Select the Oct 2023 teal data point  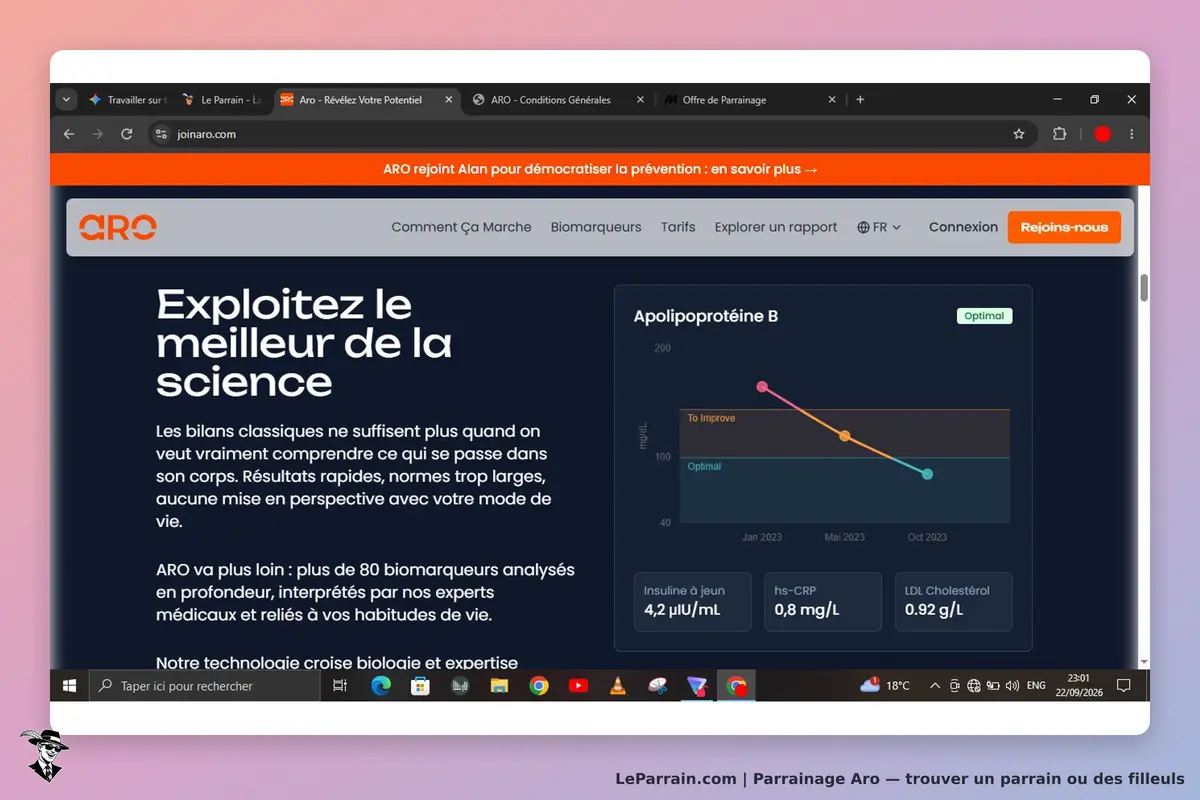click(927, 474)
